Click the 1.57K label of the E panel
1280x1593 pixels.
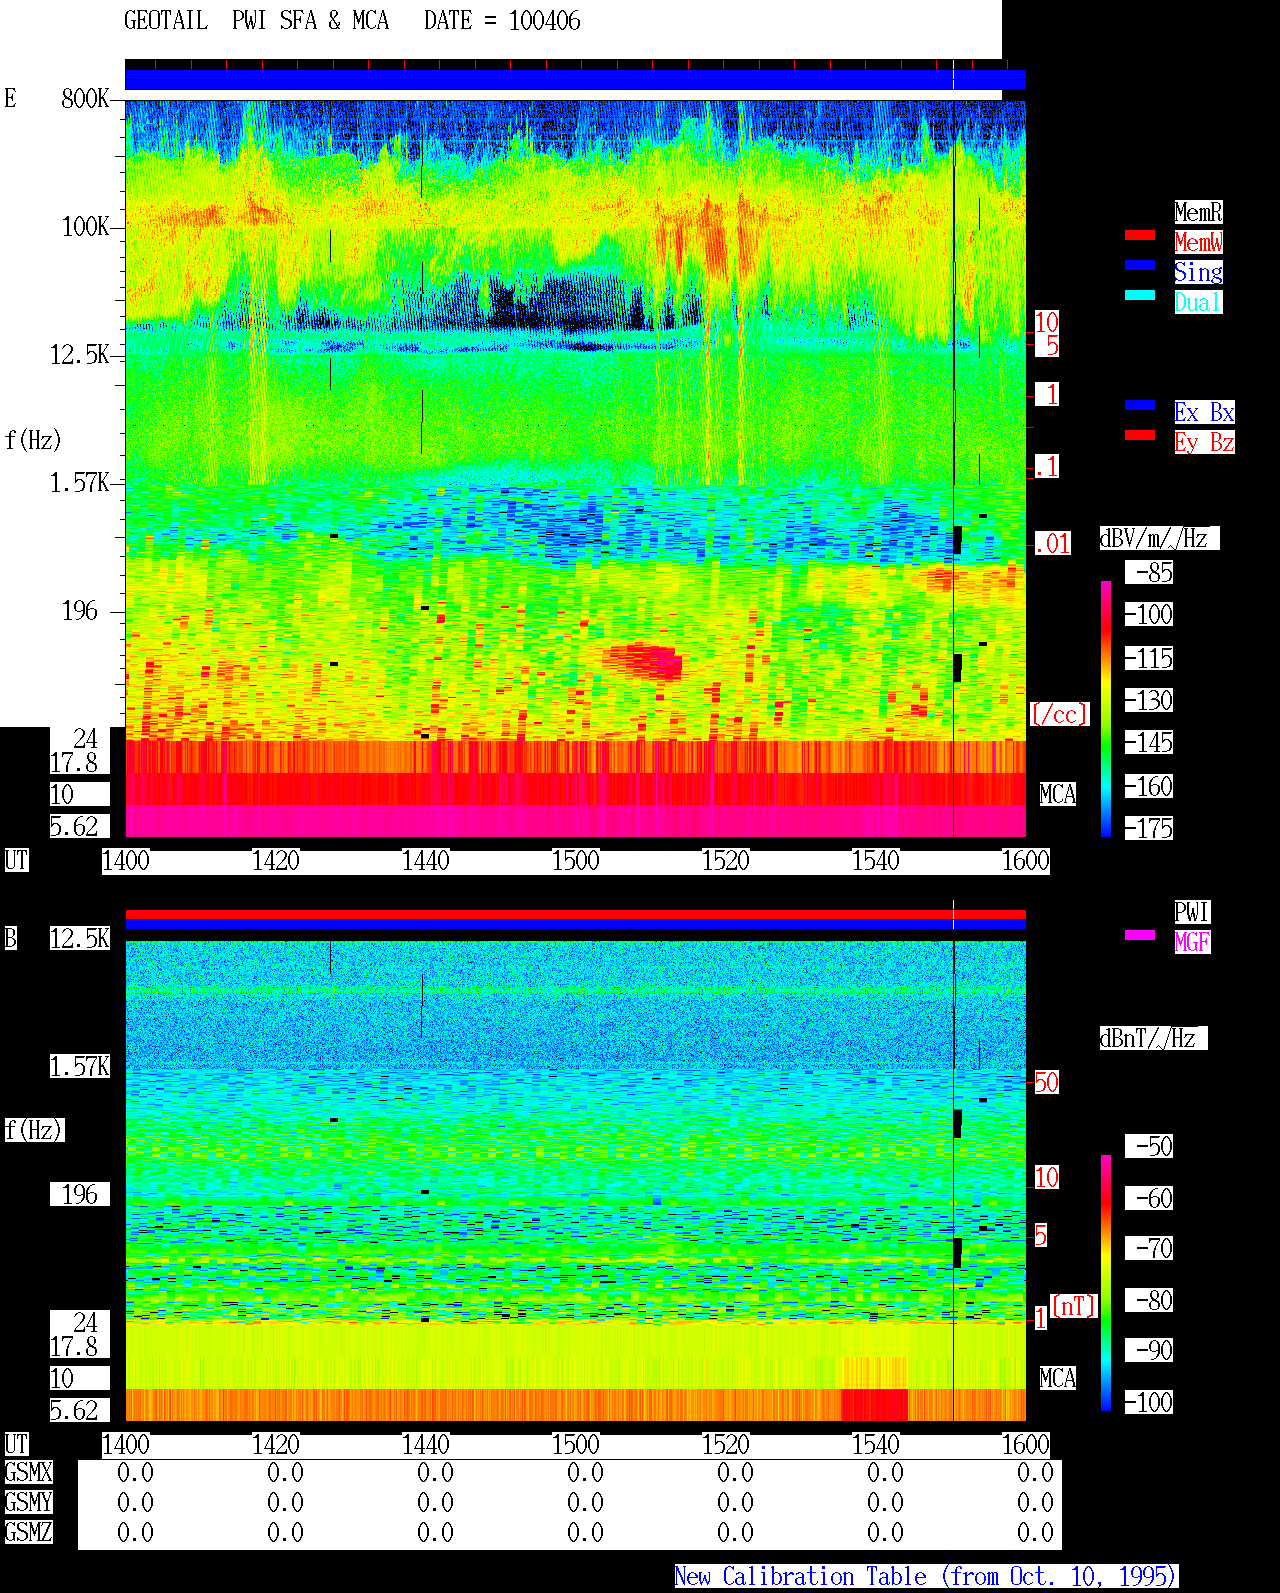click(x=80, y=482)
